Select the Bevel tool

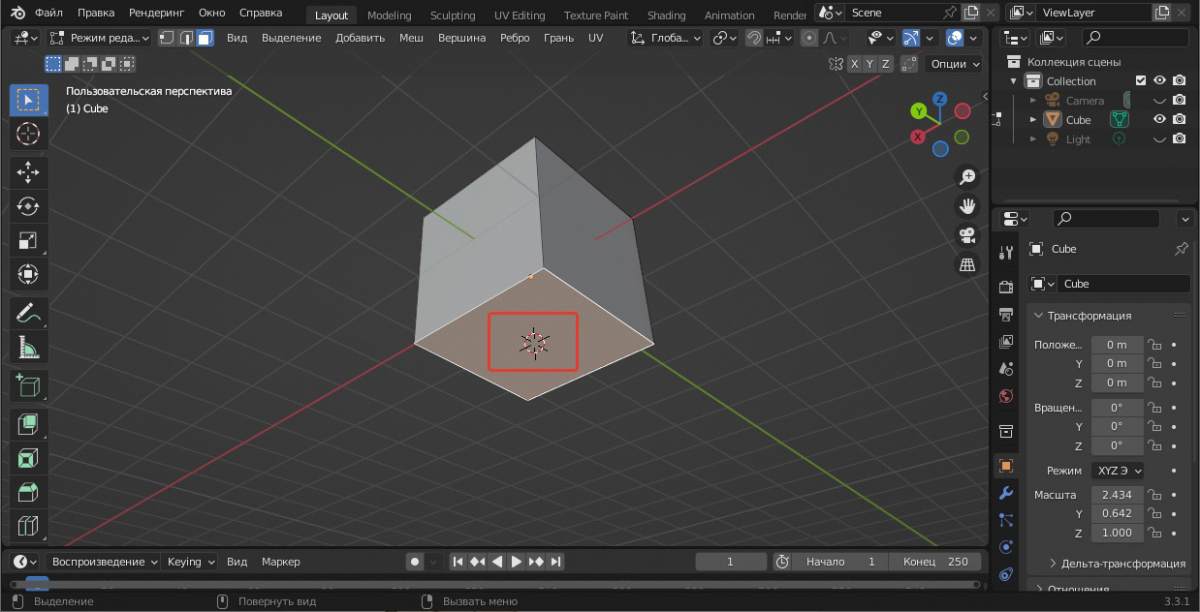click(28, 492)
